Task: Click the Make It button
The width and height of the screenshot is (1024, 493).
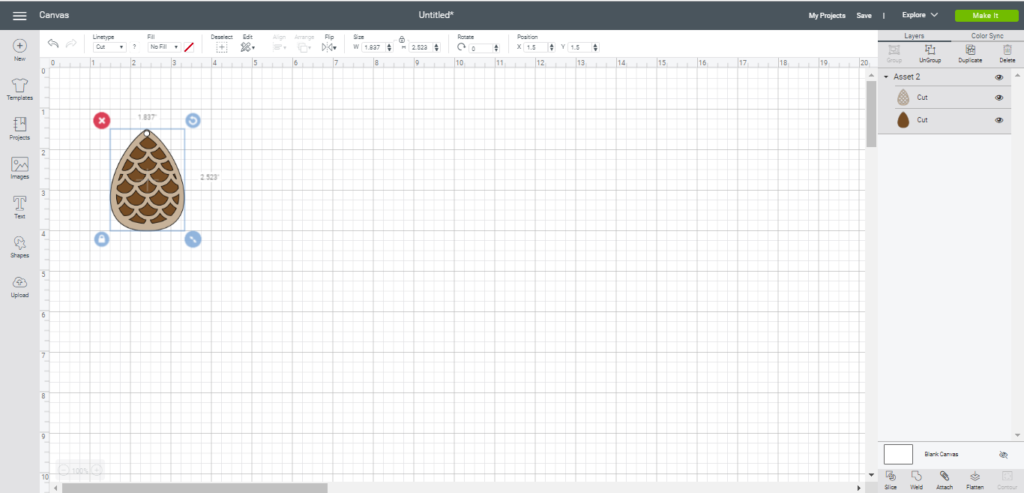Action: click(x=982, y=16)
